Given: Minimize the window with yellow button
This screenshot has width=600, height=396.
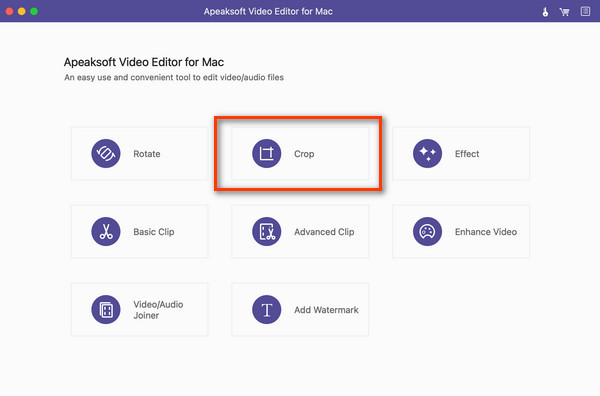Looking at the screenshot, I should [x=22, y=11].
